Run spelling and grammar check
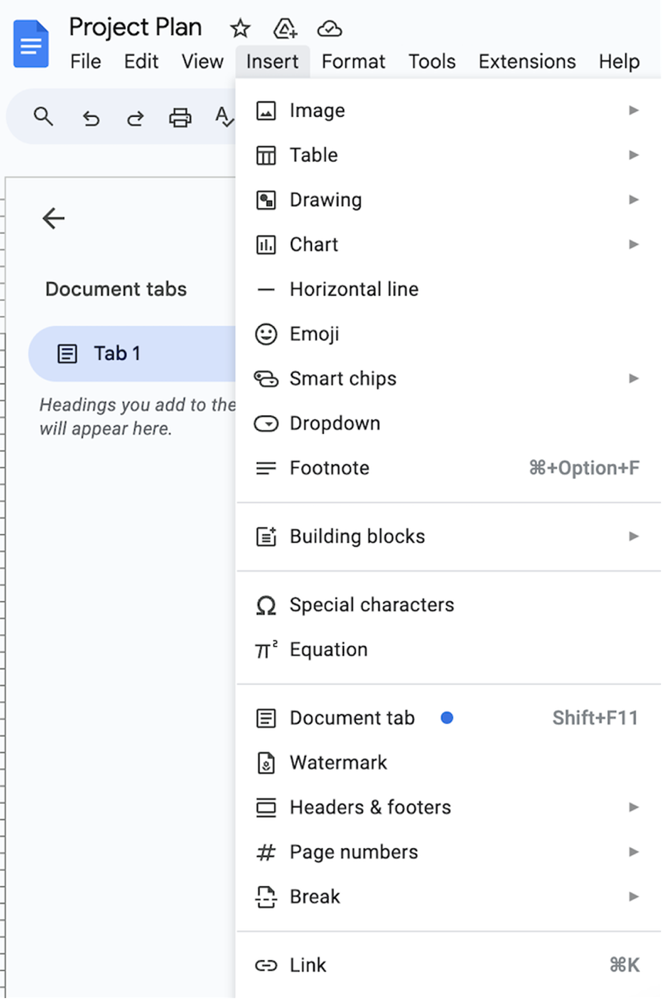This screenshot has width=662, height=999. tap(224, 117)
